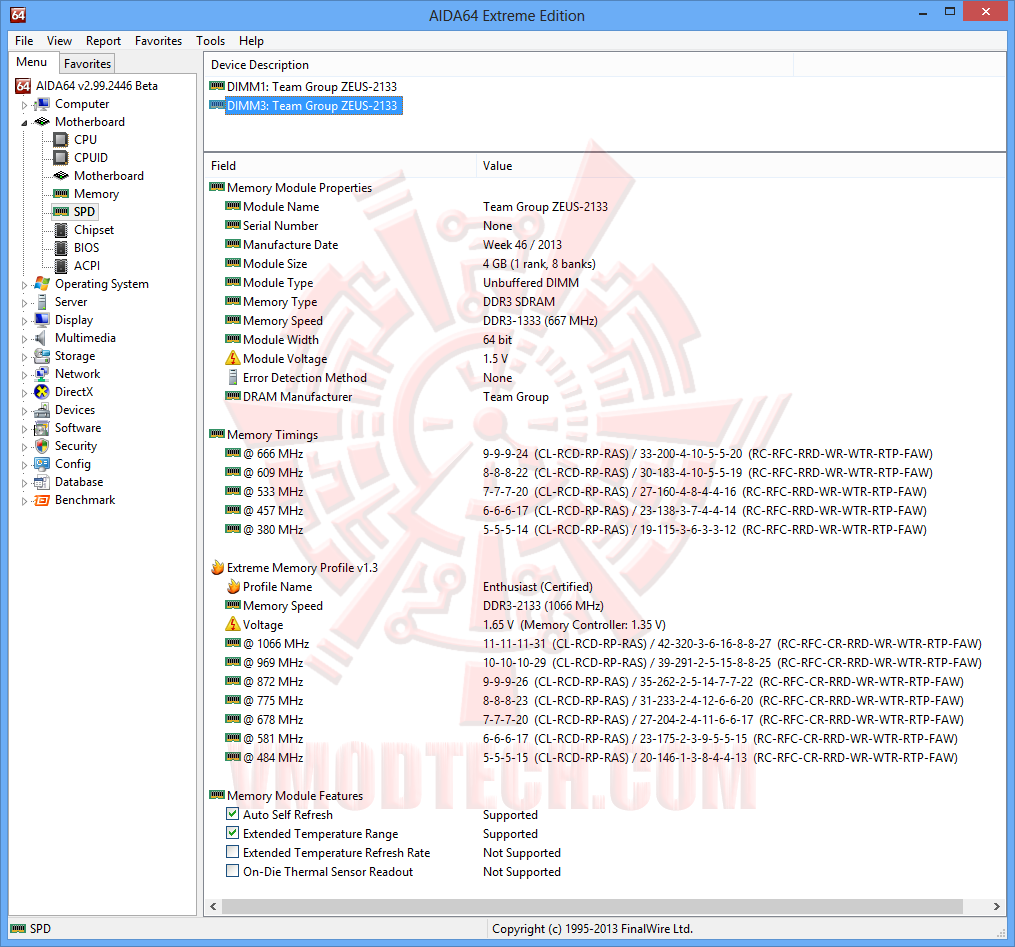Click the AIDA64 root tree icon

pos(23,86)
